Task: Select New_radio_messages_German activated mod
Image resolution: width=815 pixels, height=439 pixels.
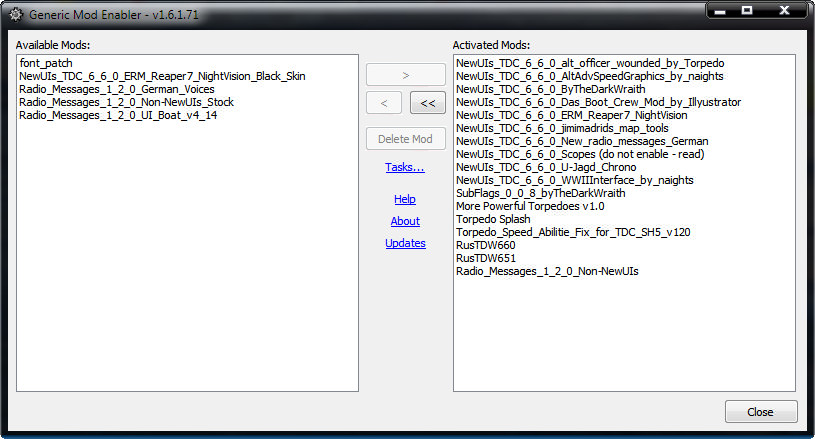Action: [582, 141]
